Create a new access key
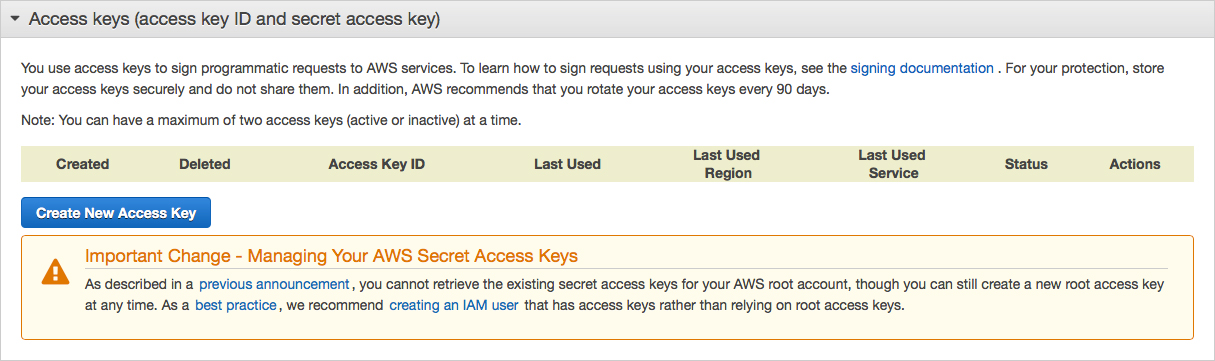 coord(116,213)
